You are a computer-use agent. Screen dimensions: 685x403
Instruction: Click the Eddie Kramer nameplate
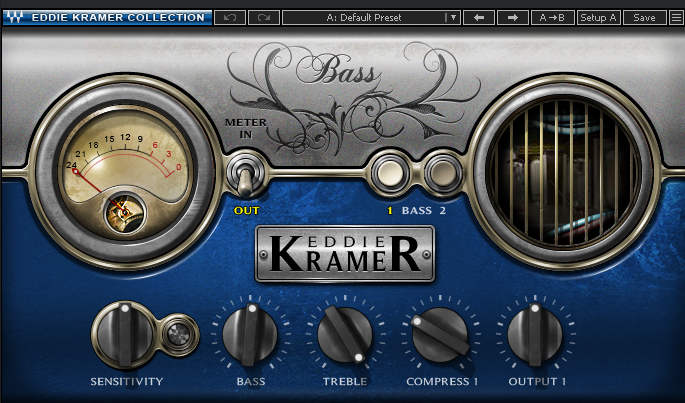click(345, 254)
